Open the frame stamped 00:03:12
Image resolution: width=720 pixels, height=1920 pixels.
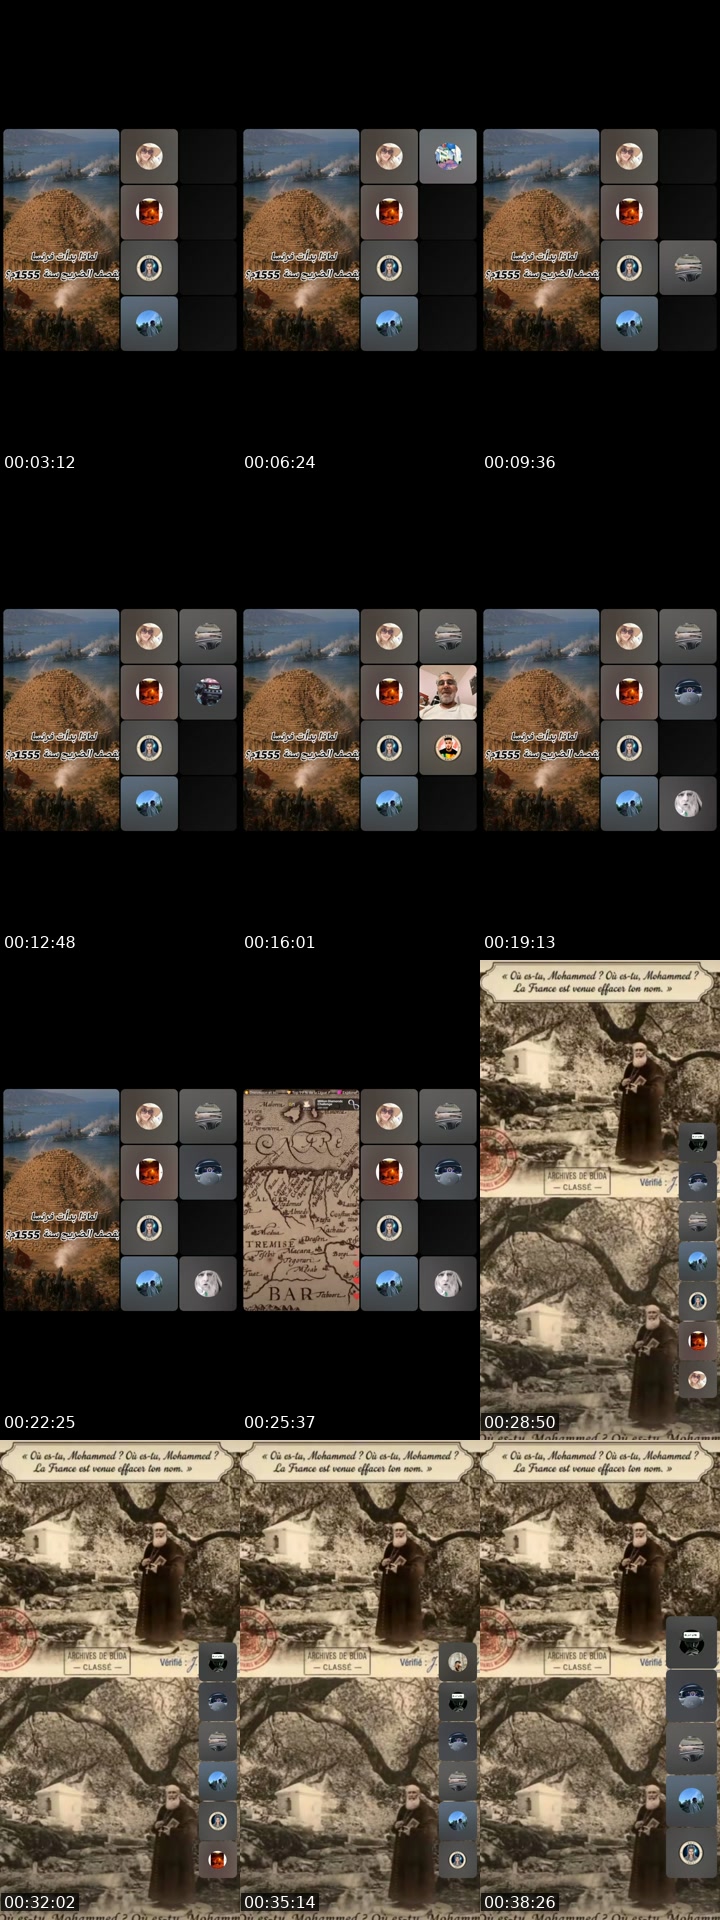[120, 240]
